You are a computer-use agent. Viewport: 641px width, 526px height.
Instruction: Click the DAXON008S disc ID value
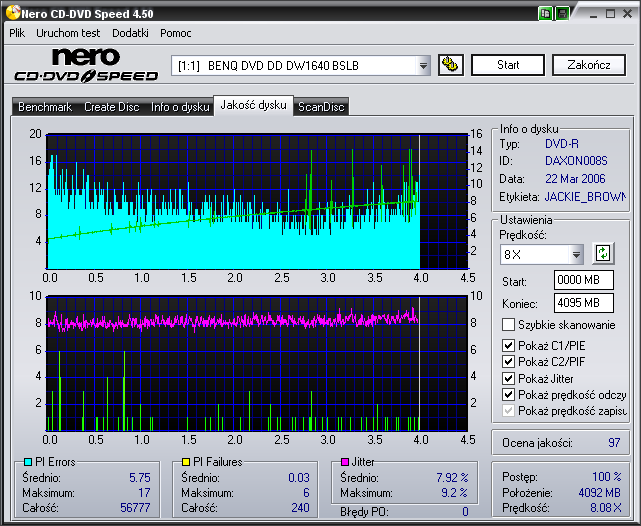[576, 161]
